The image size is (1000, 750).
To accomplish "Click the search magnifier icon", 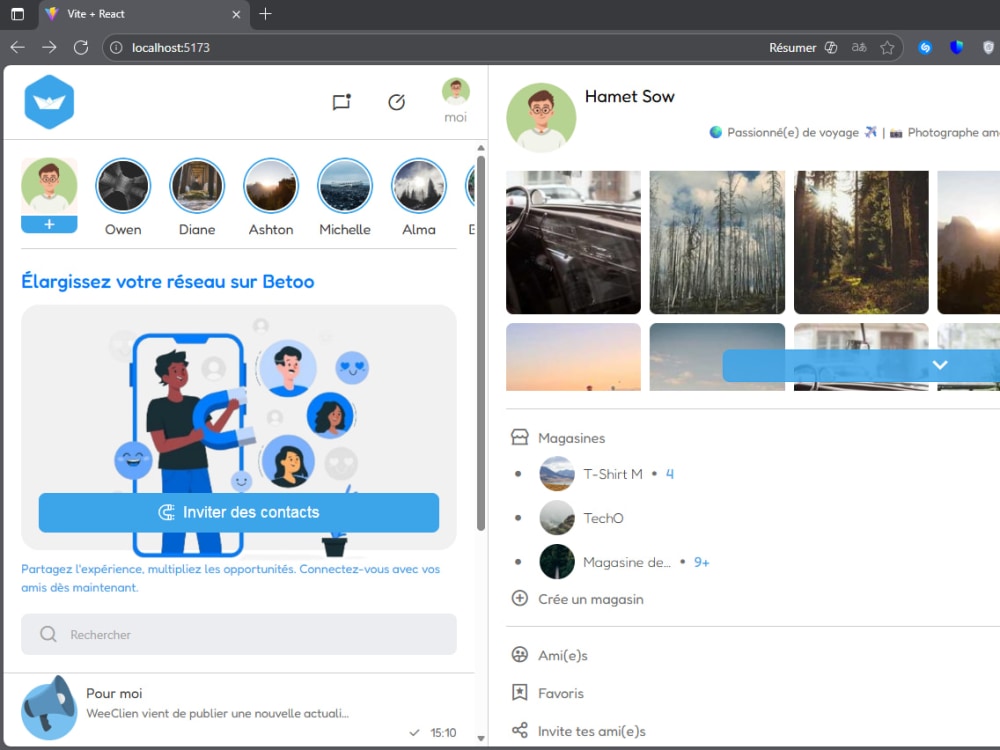I will [48, 634].
